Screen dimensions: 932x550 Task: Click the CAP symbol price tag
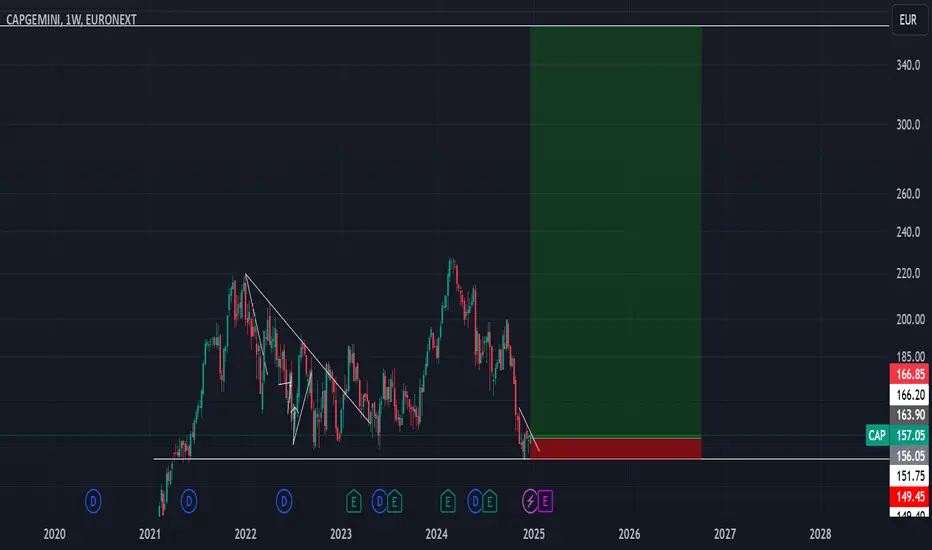(877, 435)
